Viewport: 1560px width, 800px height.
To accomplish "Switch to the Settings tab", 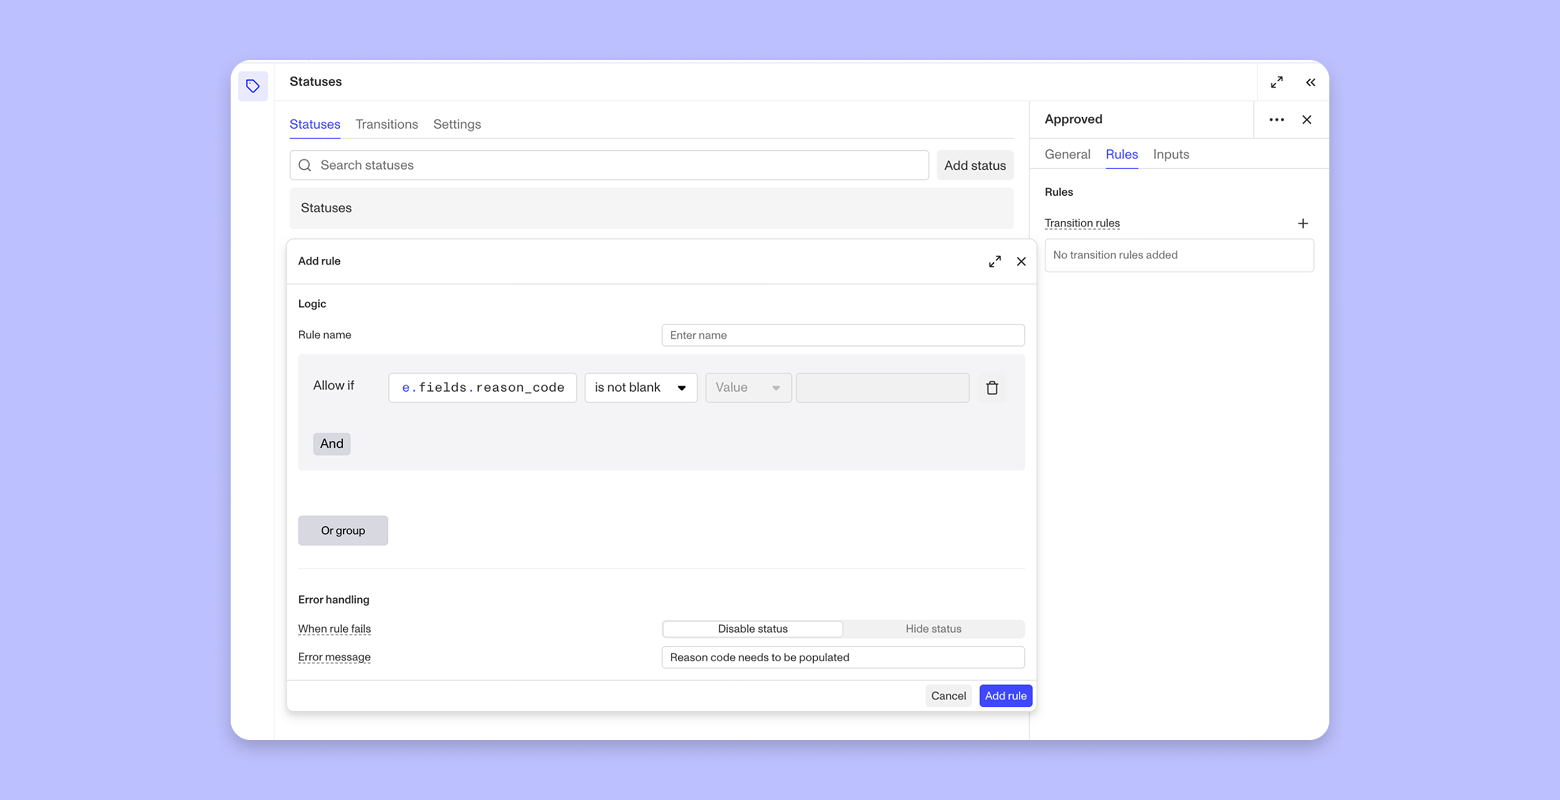I will pyautogui.click(x=457, y=124).
